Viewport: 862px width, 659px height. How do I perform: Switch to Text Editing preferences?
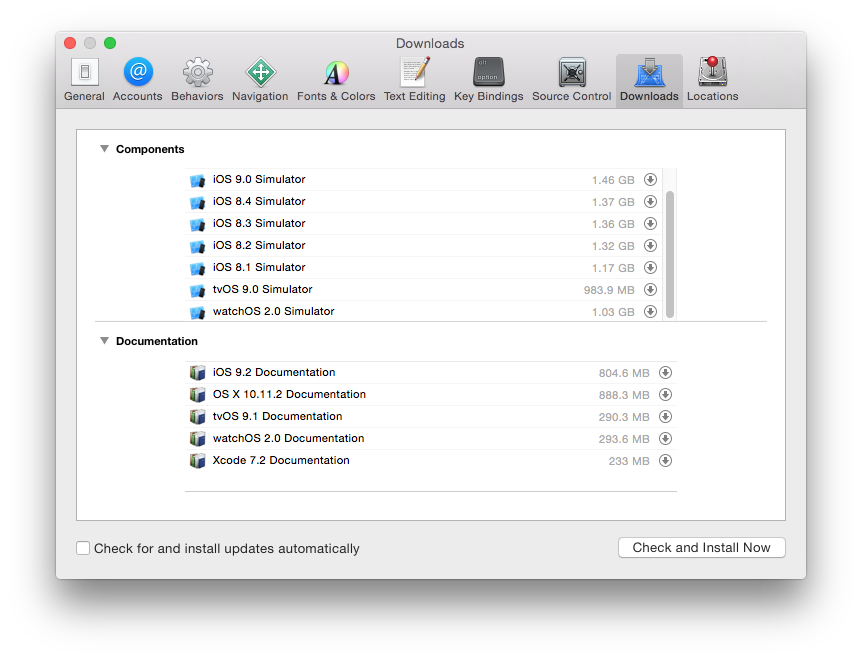coord(415,80)
